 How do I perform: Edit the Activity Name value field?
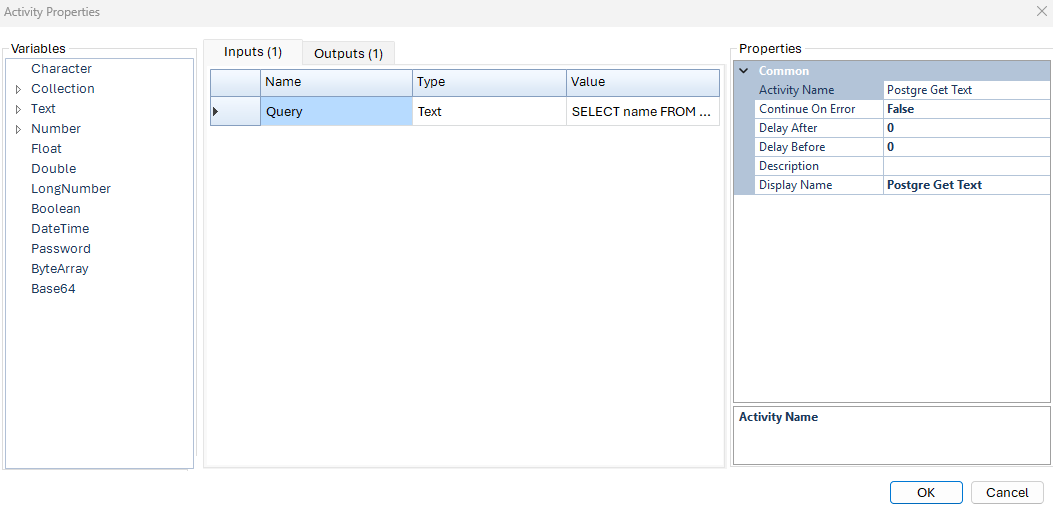965,90
